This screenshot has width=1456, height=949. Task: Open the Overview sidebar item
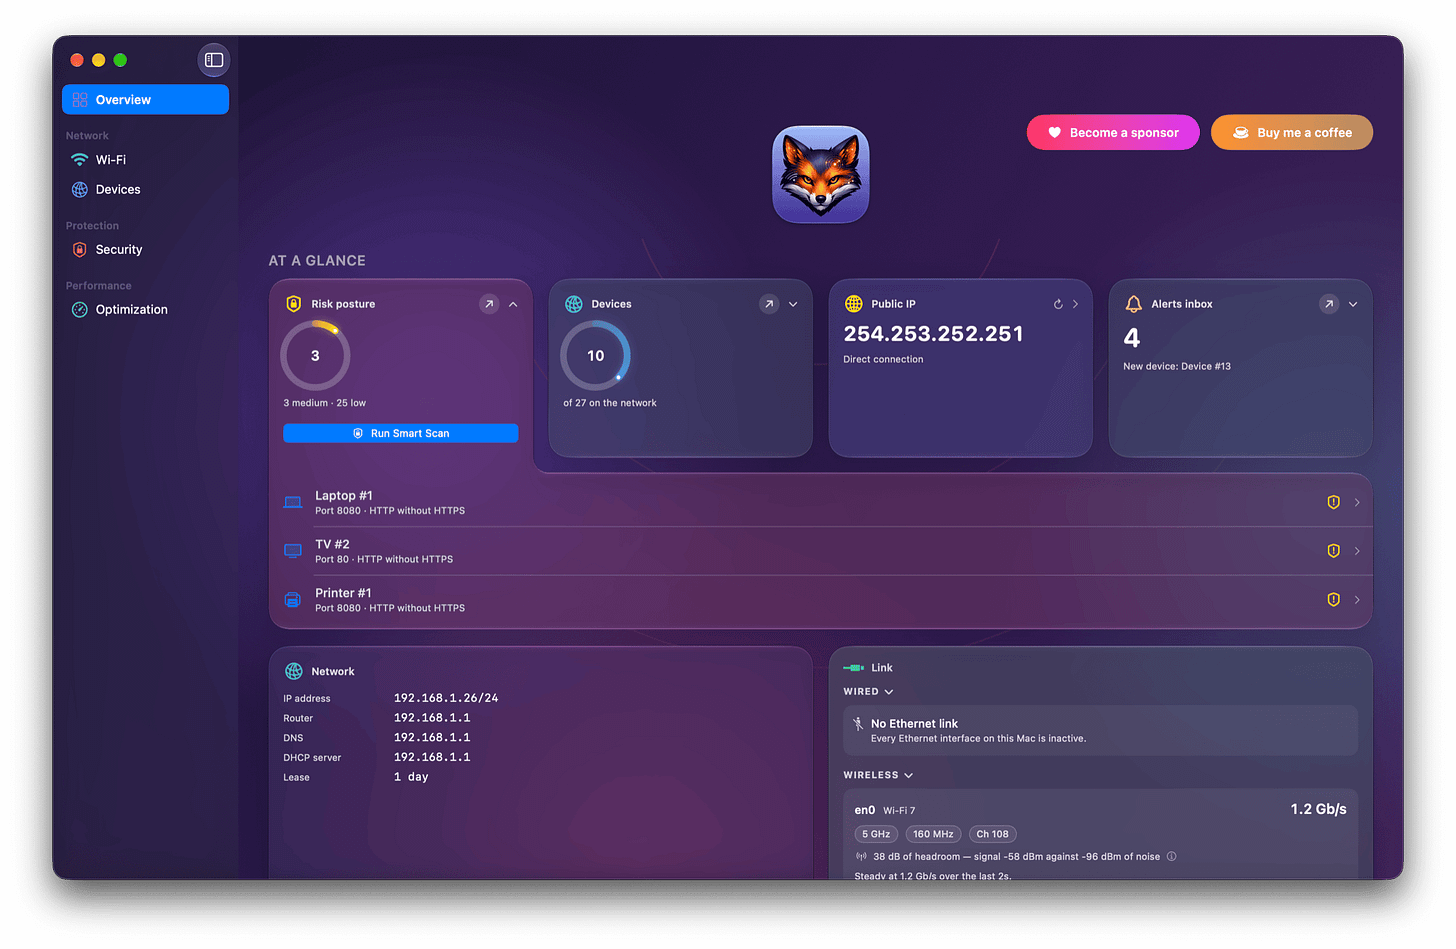(x=145, y=100)
